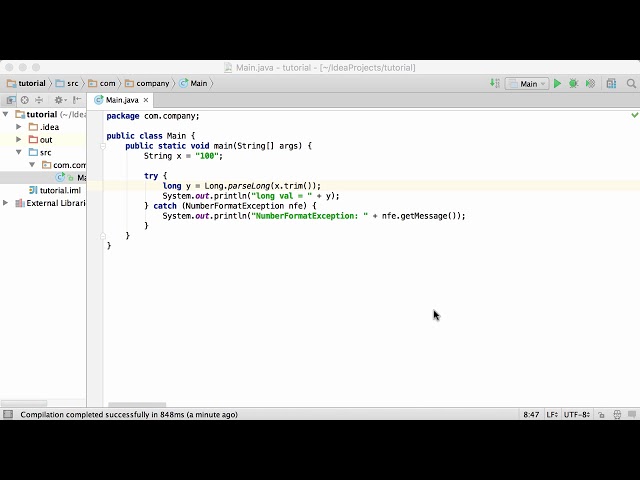Click the "100" string literal
640x480 pixels.
[x=207, y=156]
